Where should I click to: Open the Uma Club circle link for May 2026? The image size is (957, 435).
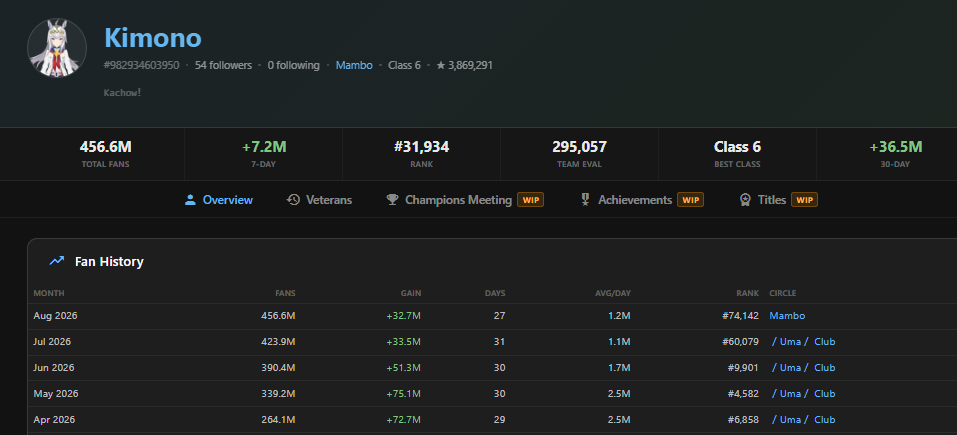(803, 394)
